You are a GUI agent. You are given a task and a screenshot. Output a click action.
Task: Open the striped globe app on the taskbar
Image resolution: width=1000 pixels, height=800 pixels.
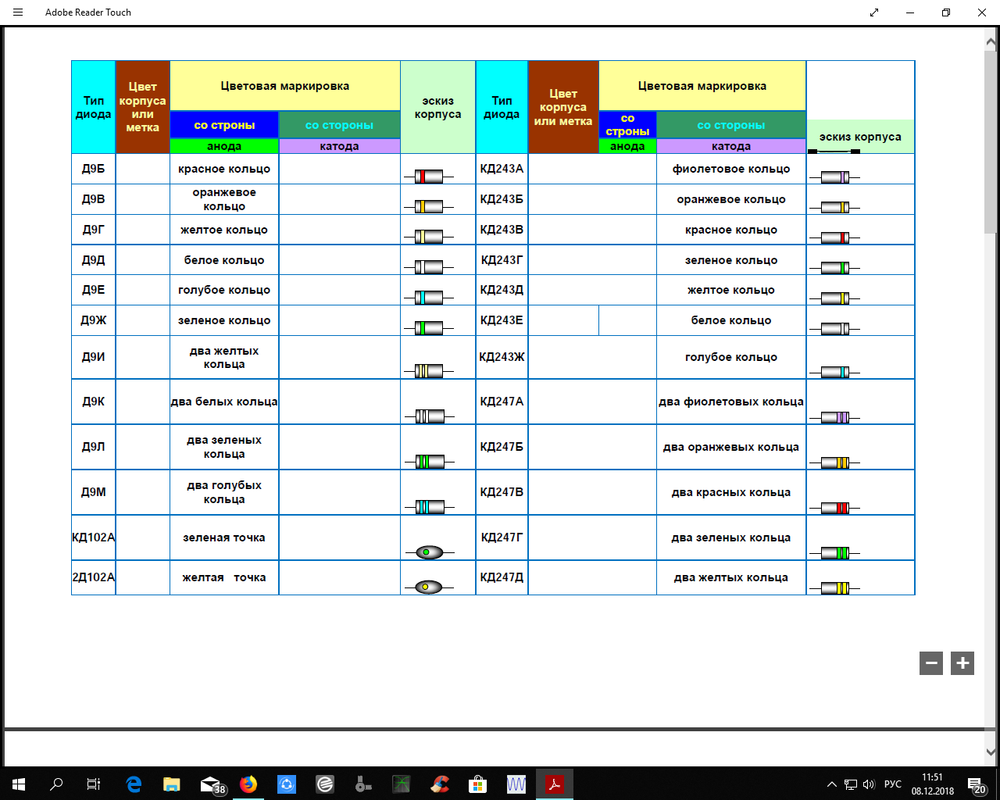[325, 784]
